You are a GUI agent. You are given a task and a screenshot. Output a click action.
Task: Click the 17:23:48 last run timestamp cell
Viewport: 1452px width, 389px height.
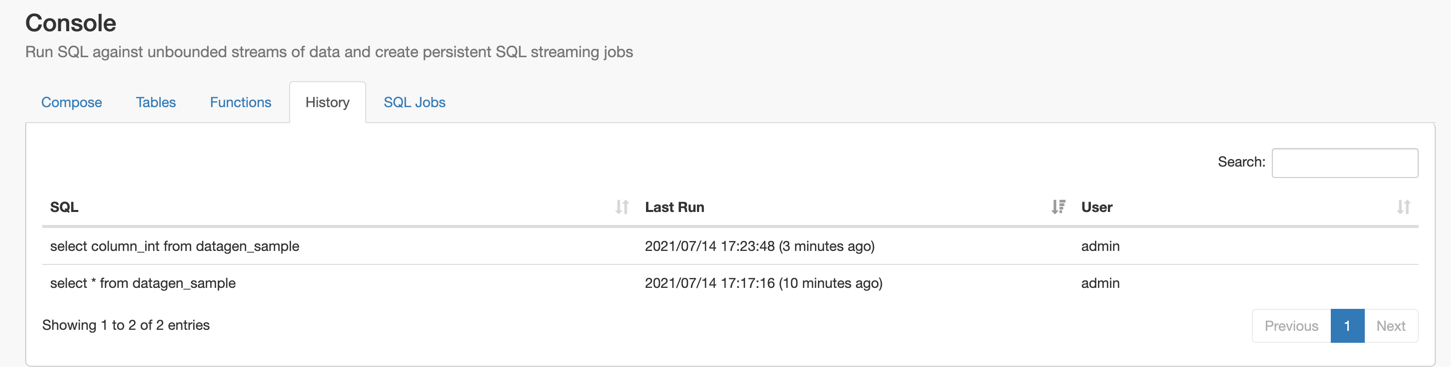coord(760,246)
